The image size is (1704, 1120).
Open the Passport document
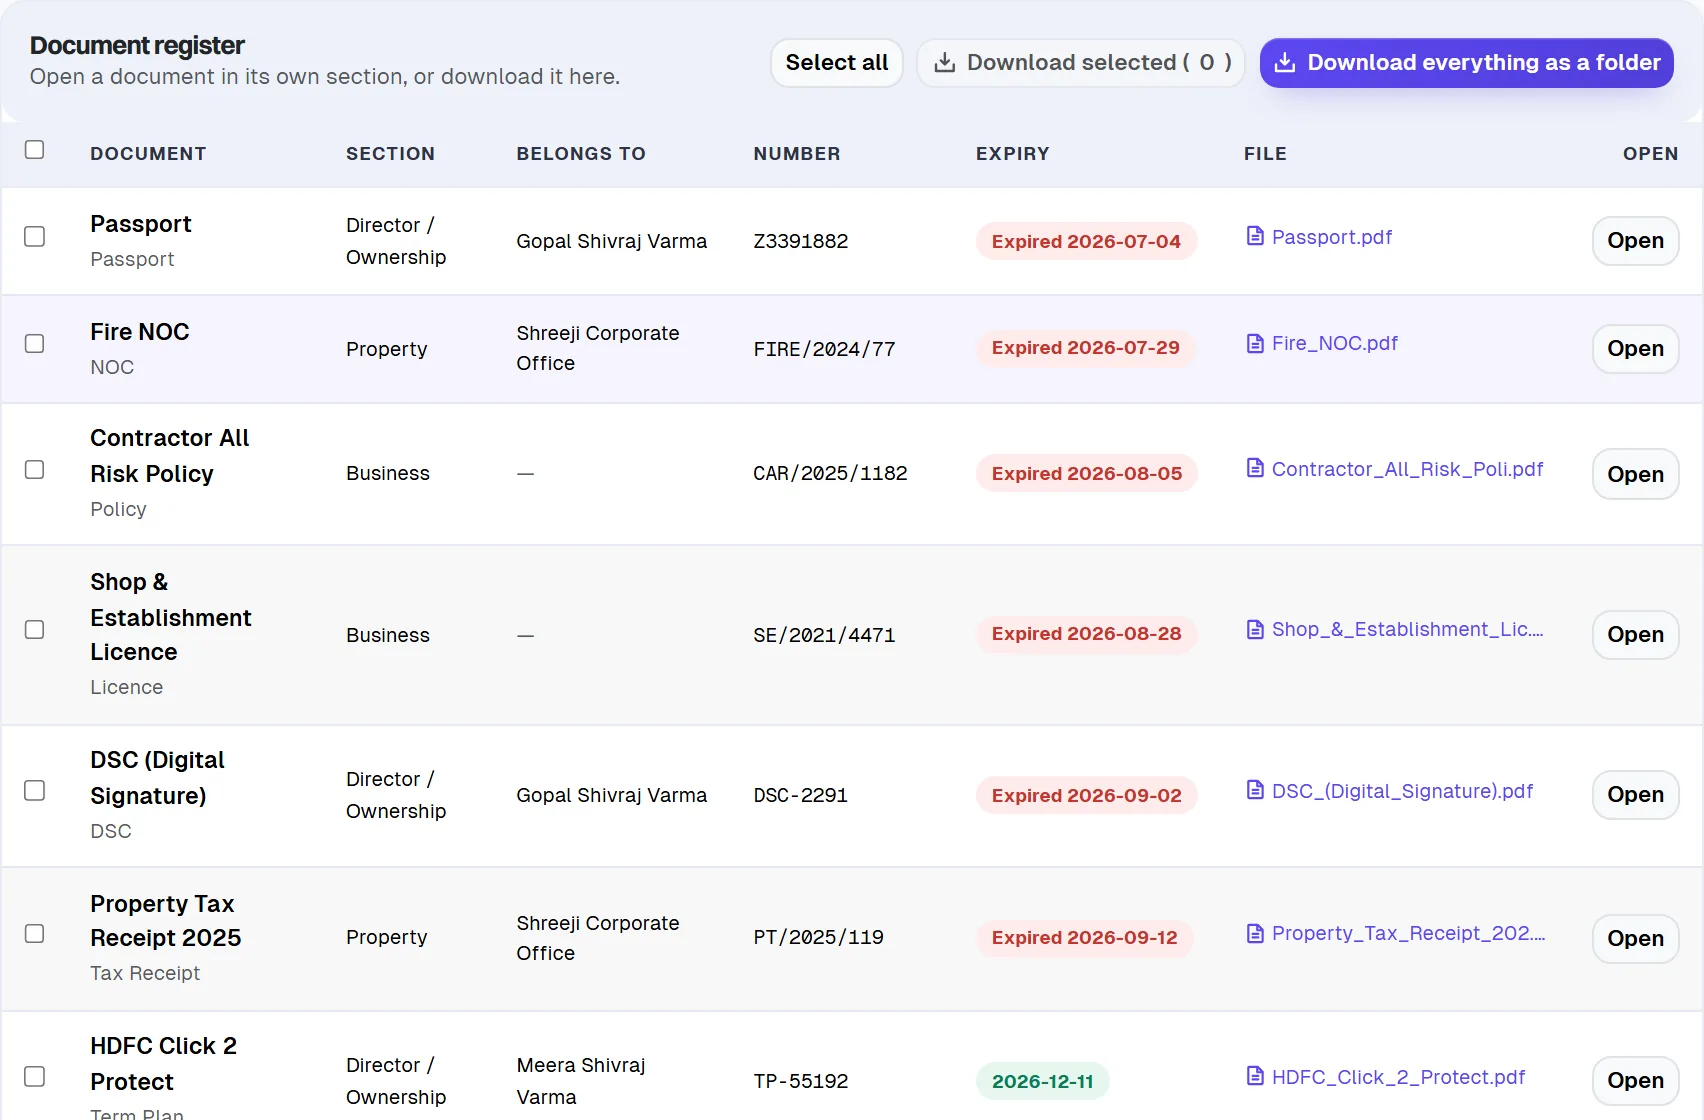1635,241
